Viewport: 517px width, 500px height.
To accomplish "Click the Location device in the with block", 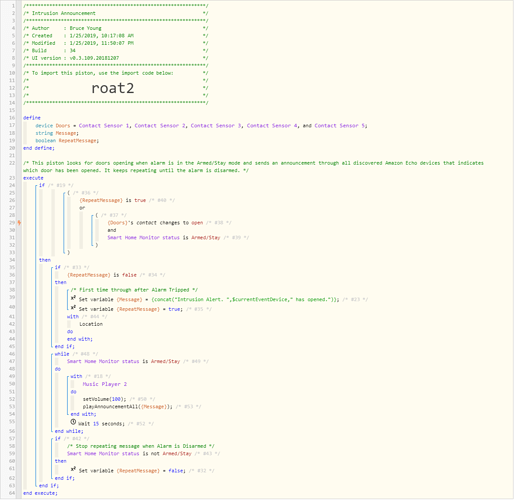I will pyautogui.click(x=91, y=324).
